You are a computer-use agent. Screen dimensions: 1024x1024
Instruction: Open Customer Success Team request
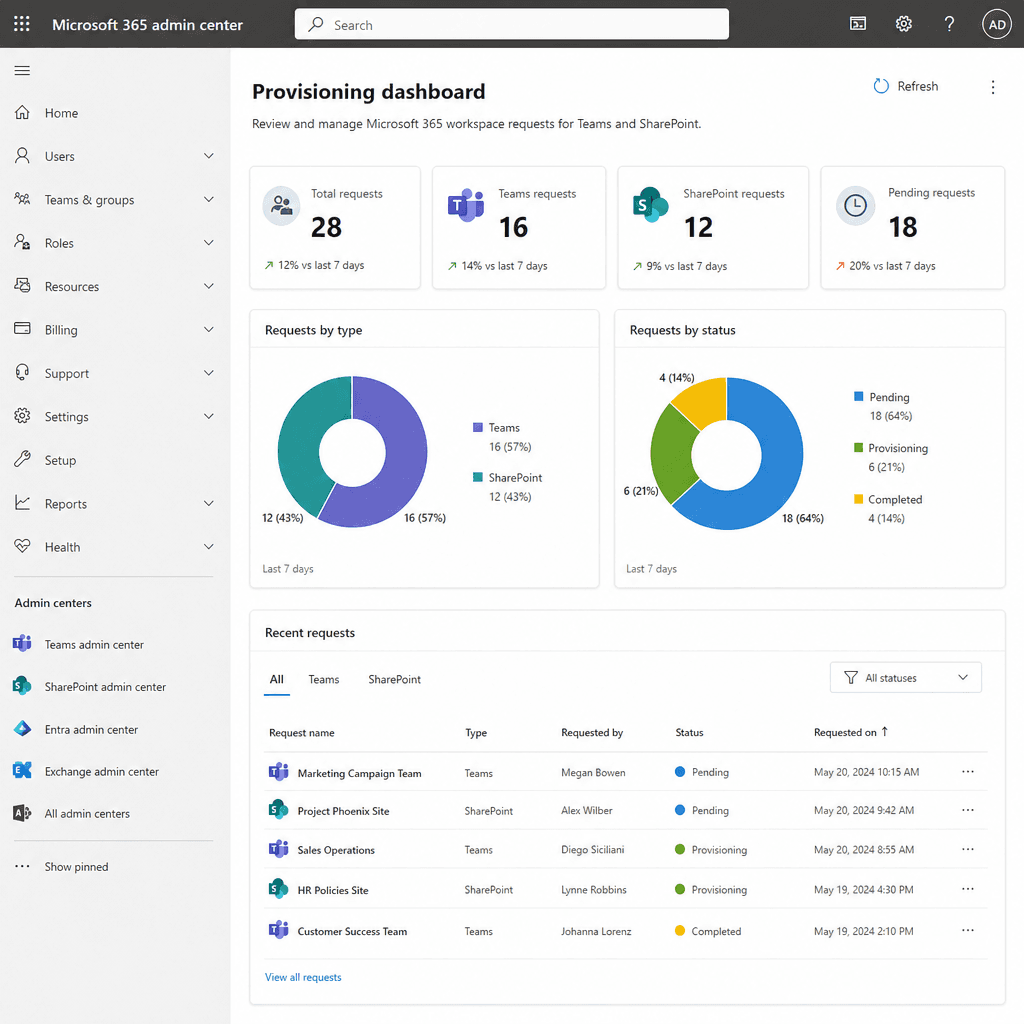pyautogui.click(x=352, y=931)
